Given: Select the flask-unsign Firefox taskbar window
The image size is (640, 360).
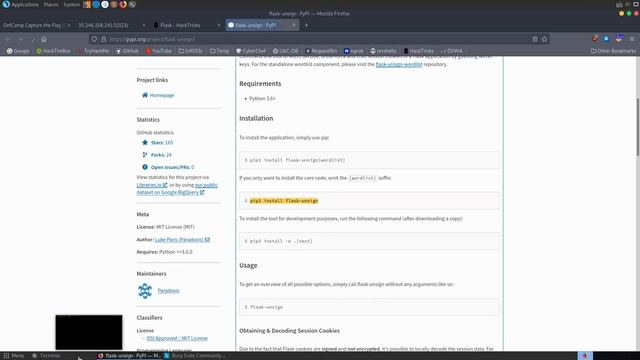Looking at the screenshot, I should tap(129, 356).
